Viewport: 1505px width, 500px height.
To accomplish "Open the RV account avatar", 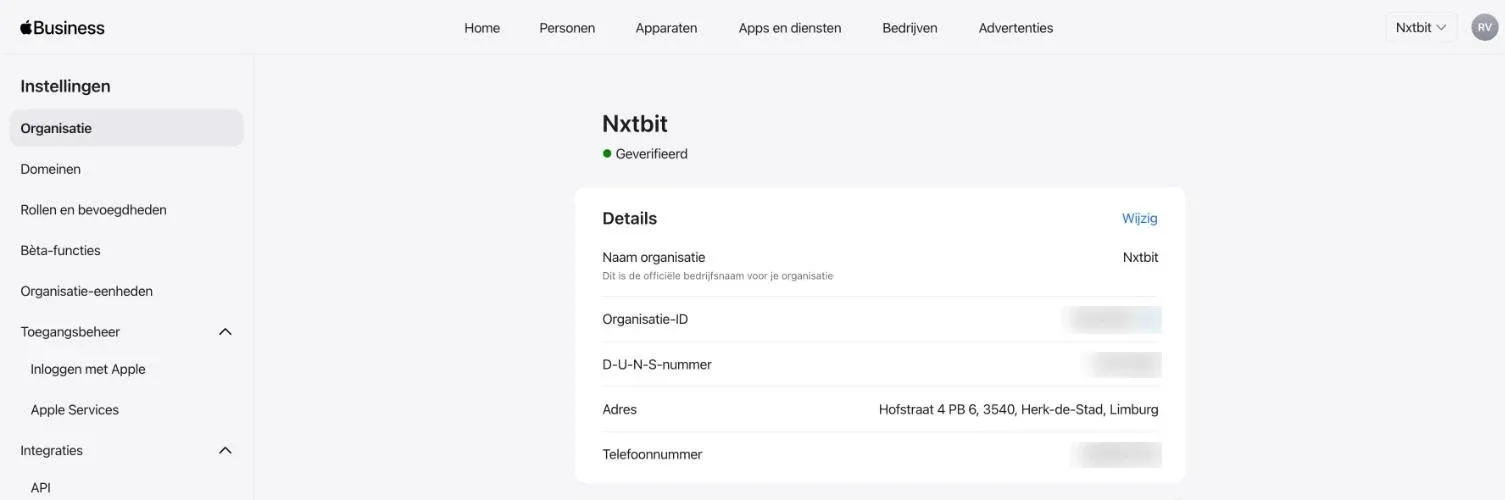I will tap(1484, 28).
